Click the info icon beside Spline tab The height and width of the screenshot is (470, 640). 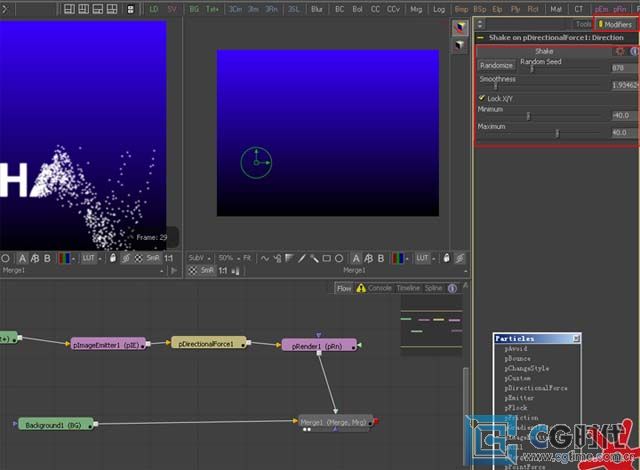pyautogui.click(x=452, y=288)
